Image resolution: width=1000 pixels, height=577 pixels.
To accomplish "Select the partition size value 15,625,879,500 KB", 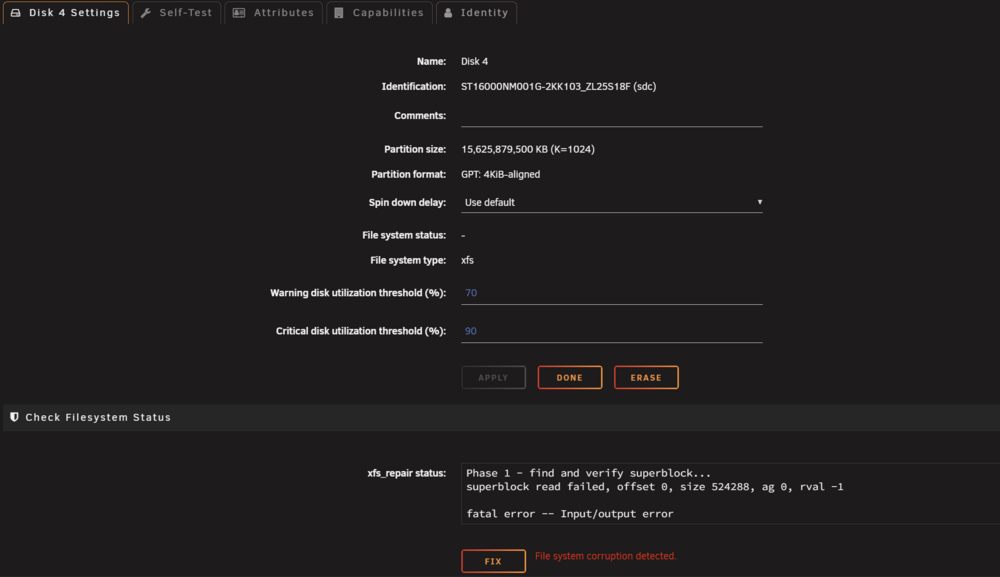I will pyautogui.click(x=504, y=149).
